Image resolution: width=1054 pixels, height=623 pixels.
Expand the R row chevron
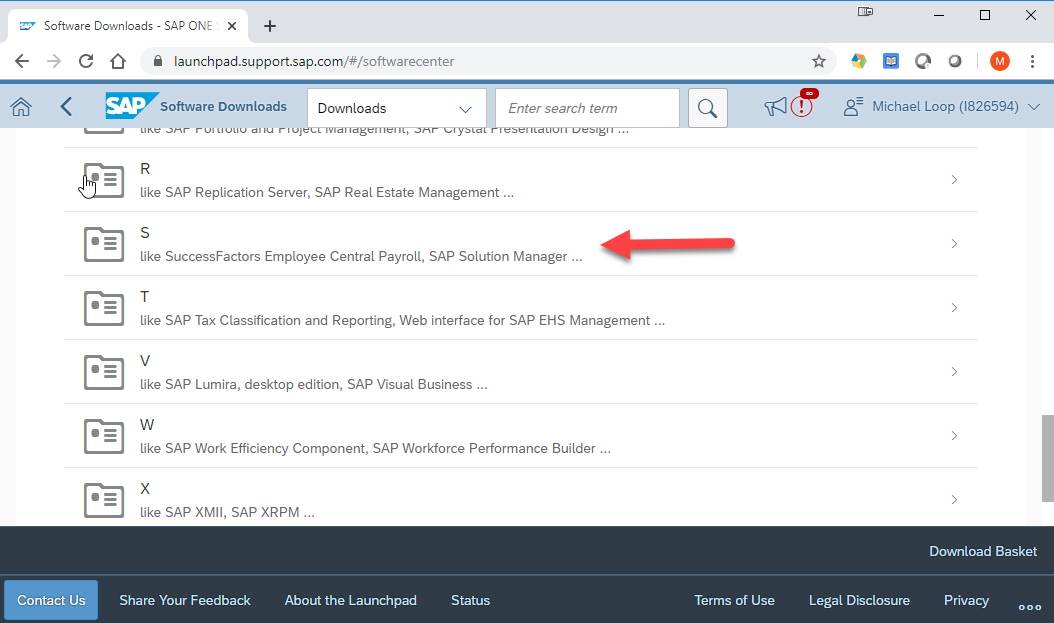pyautogui.click(x=955, y=179)
